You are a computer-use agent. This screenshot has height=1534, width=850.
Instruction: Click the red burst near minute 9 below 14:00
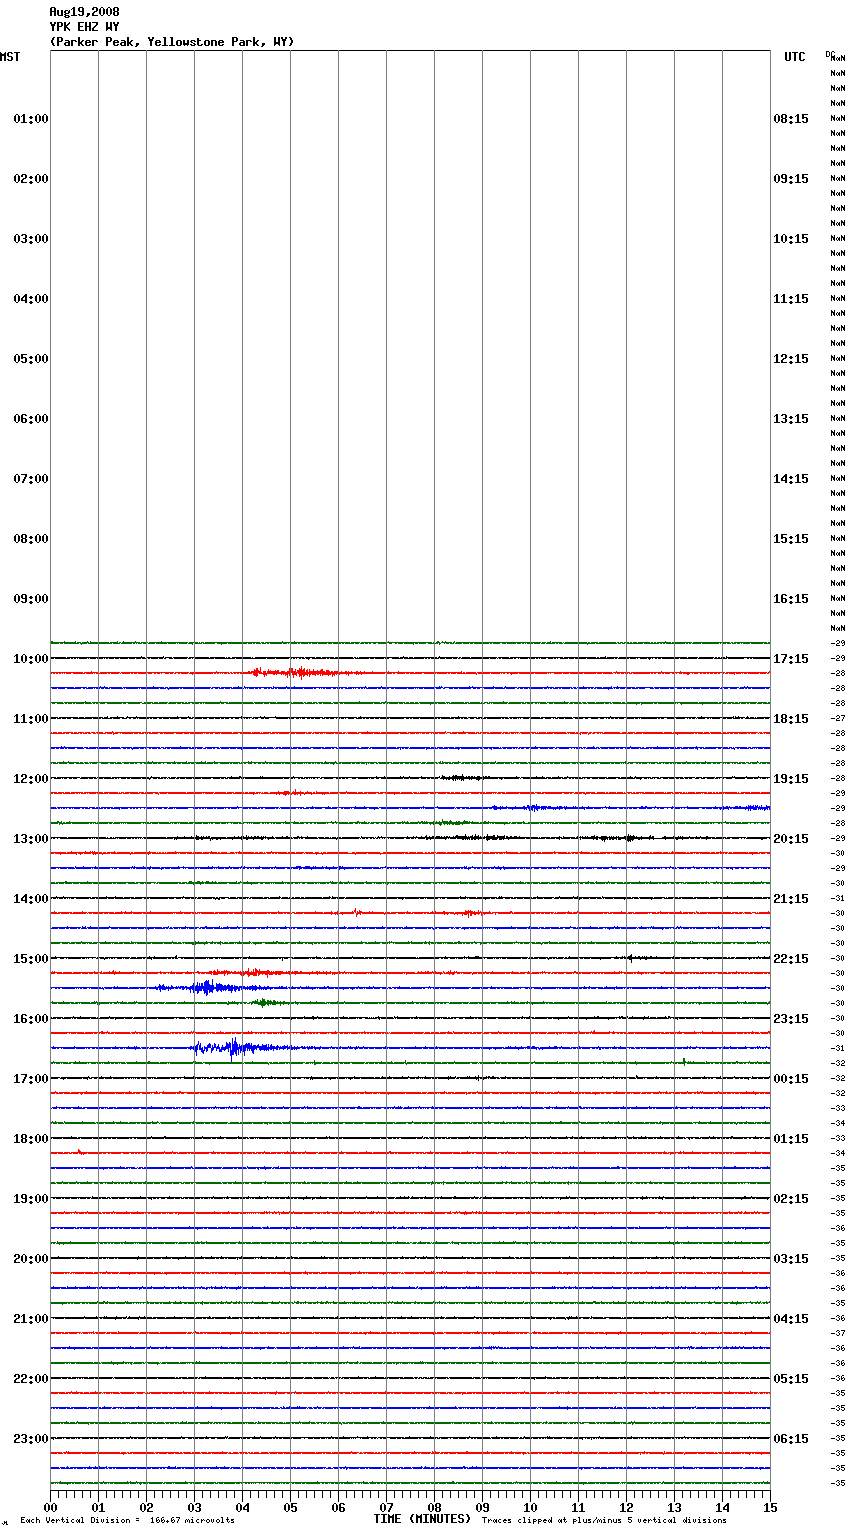(x=468, y=913)
